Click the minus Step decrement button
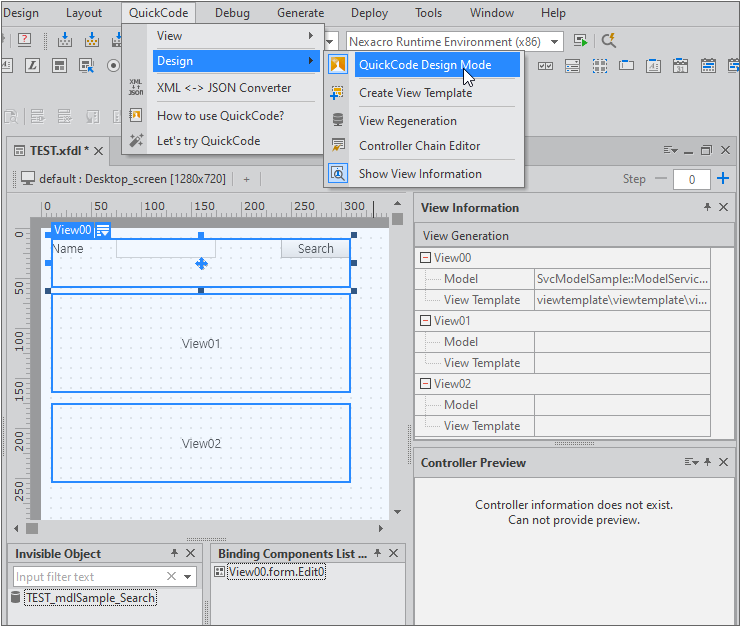 661,179
